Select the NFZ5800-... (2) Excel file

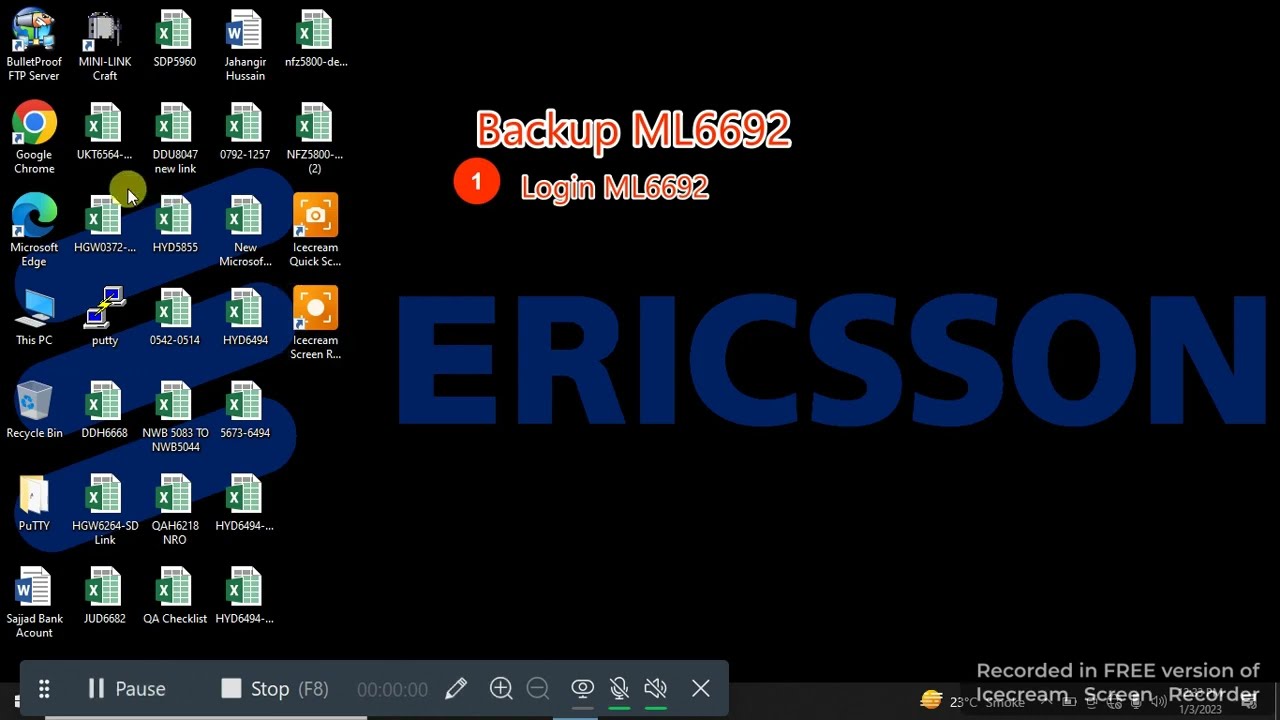(x=315, y=138)
